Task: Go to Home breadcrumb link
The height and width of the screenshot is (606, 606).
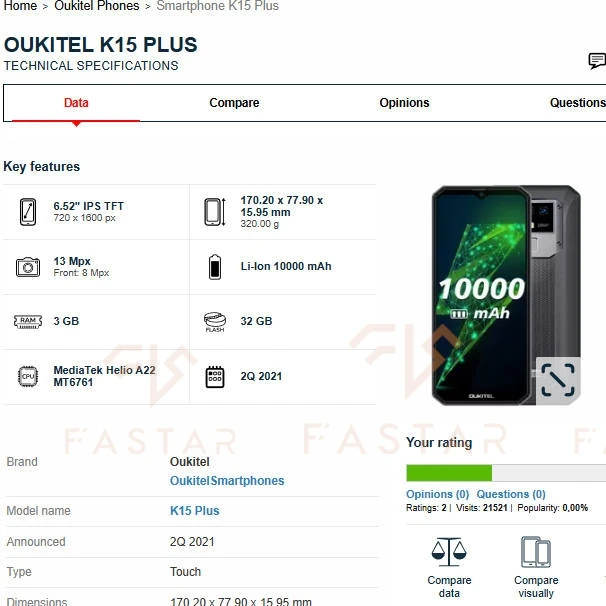Action: (20, 6)
